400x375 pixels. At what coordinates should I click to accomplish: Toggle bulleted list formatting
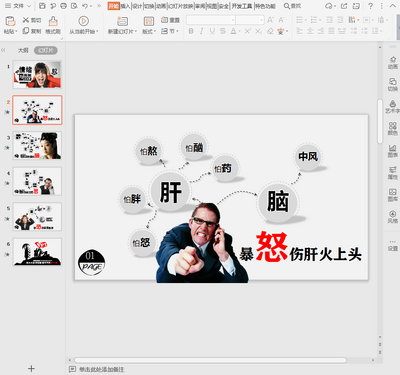pyautogui.click(x=300, y=20)
